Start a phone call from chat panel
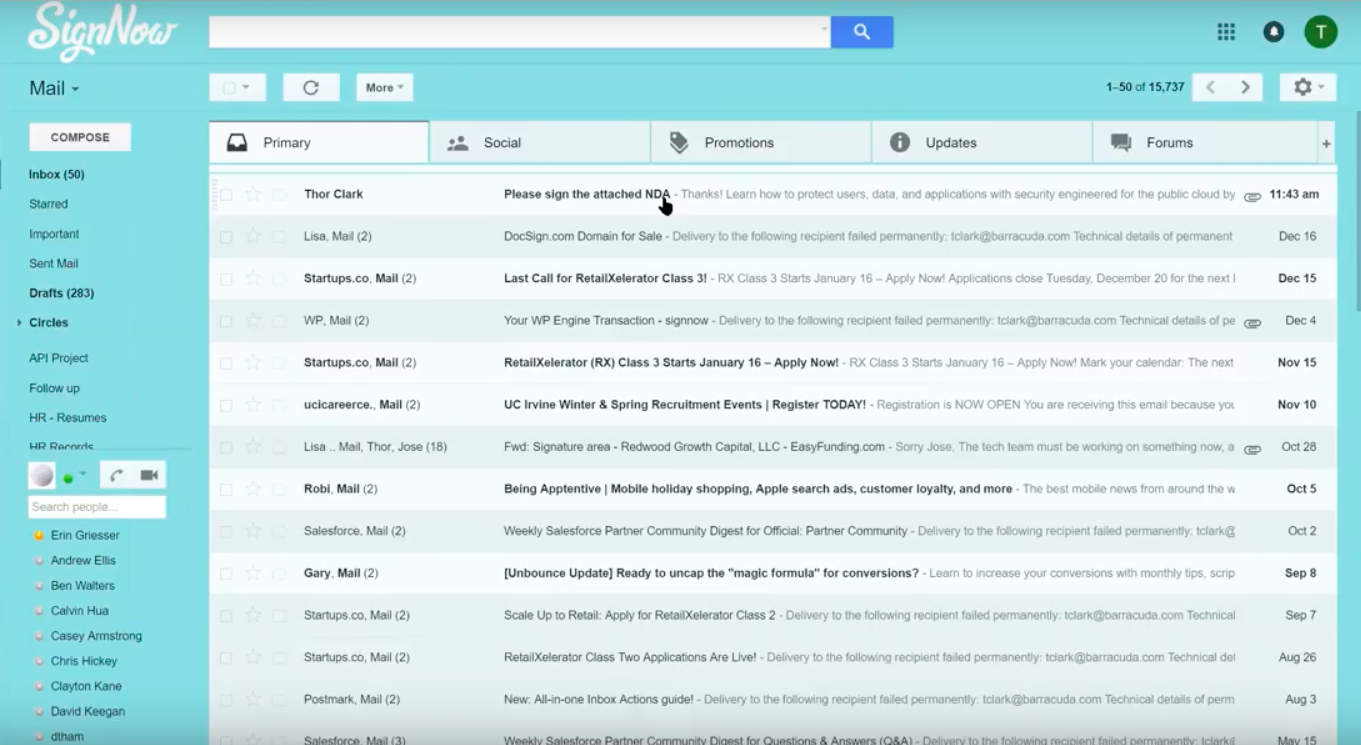Viewport: 1361px width, 745px height. (x=117, y=475)
